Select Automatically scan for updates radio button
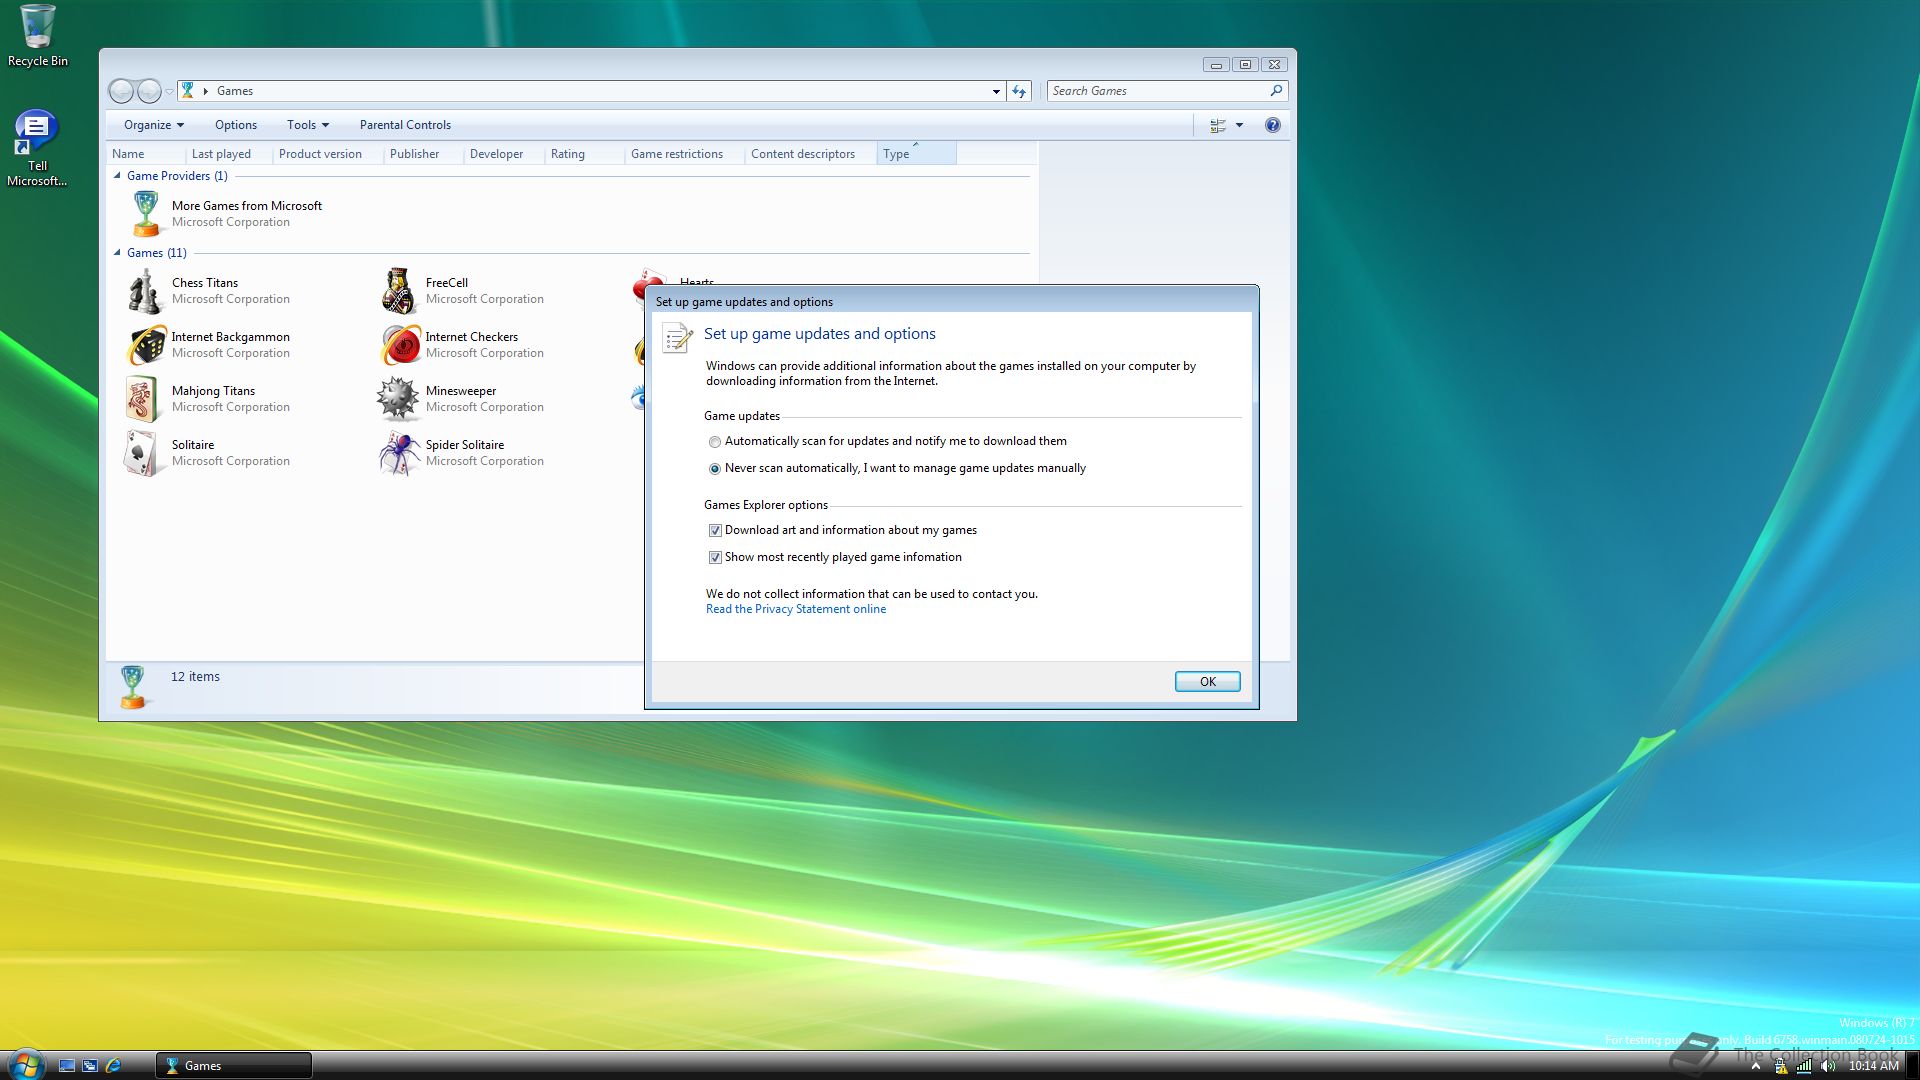Image resolution: width=1920 pixels, height=1080 pixels. click(714, 442)
